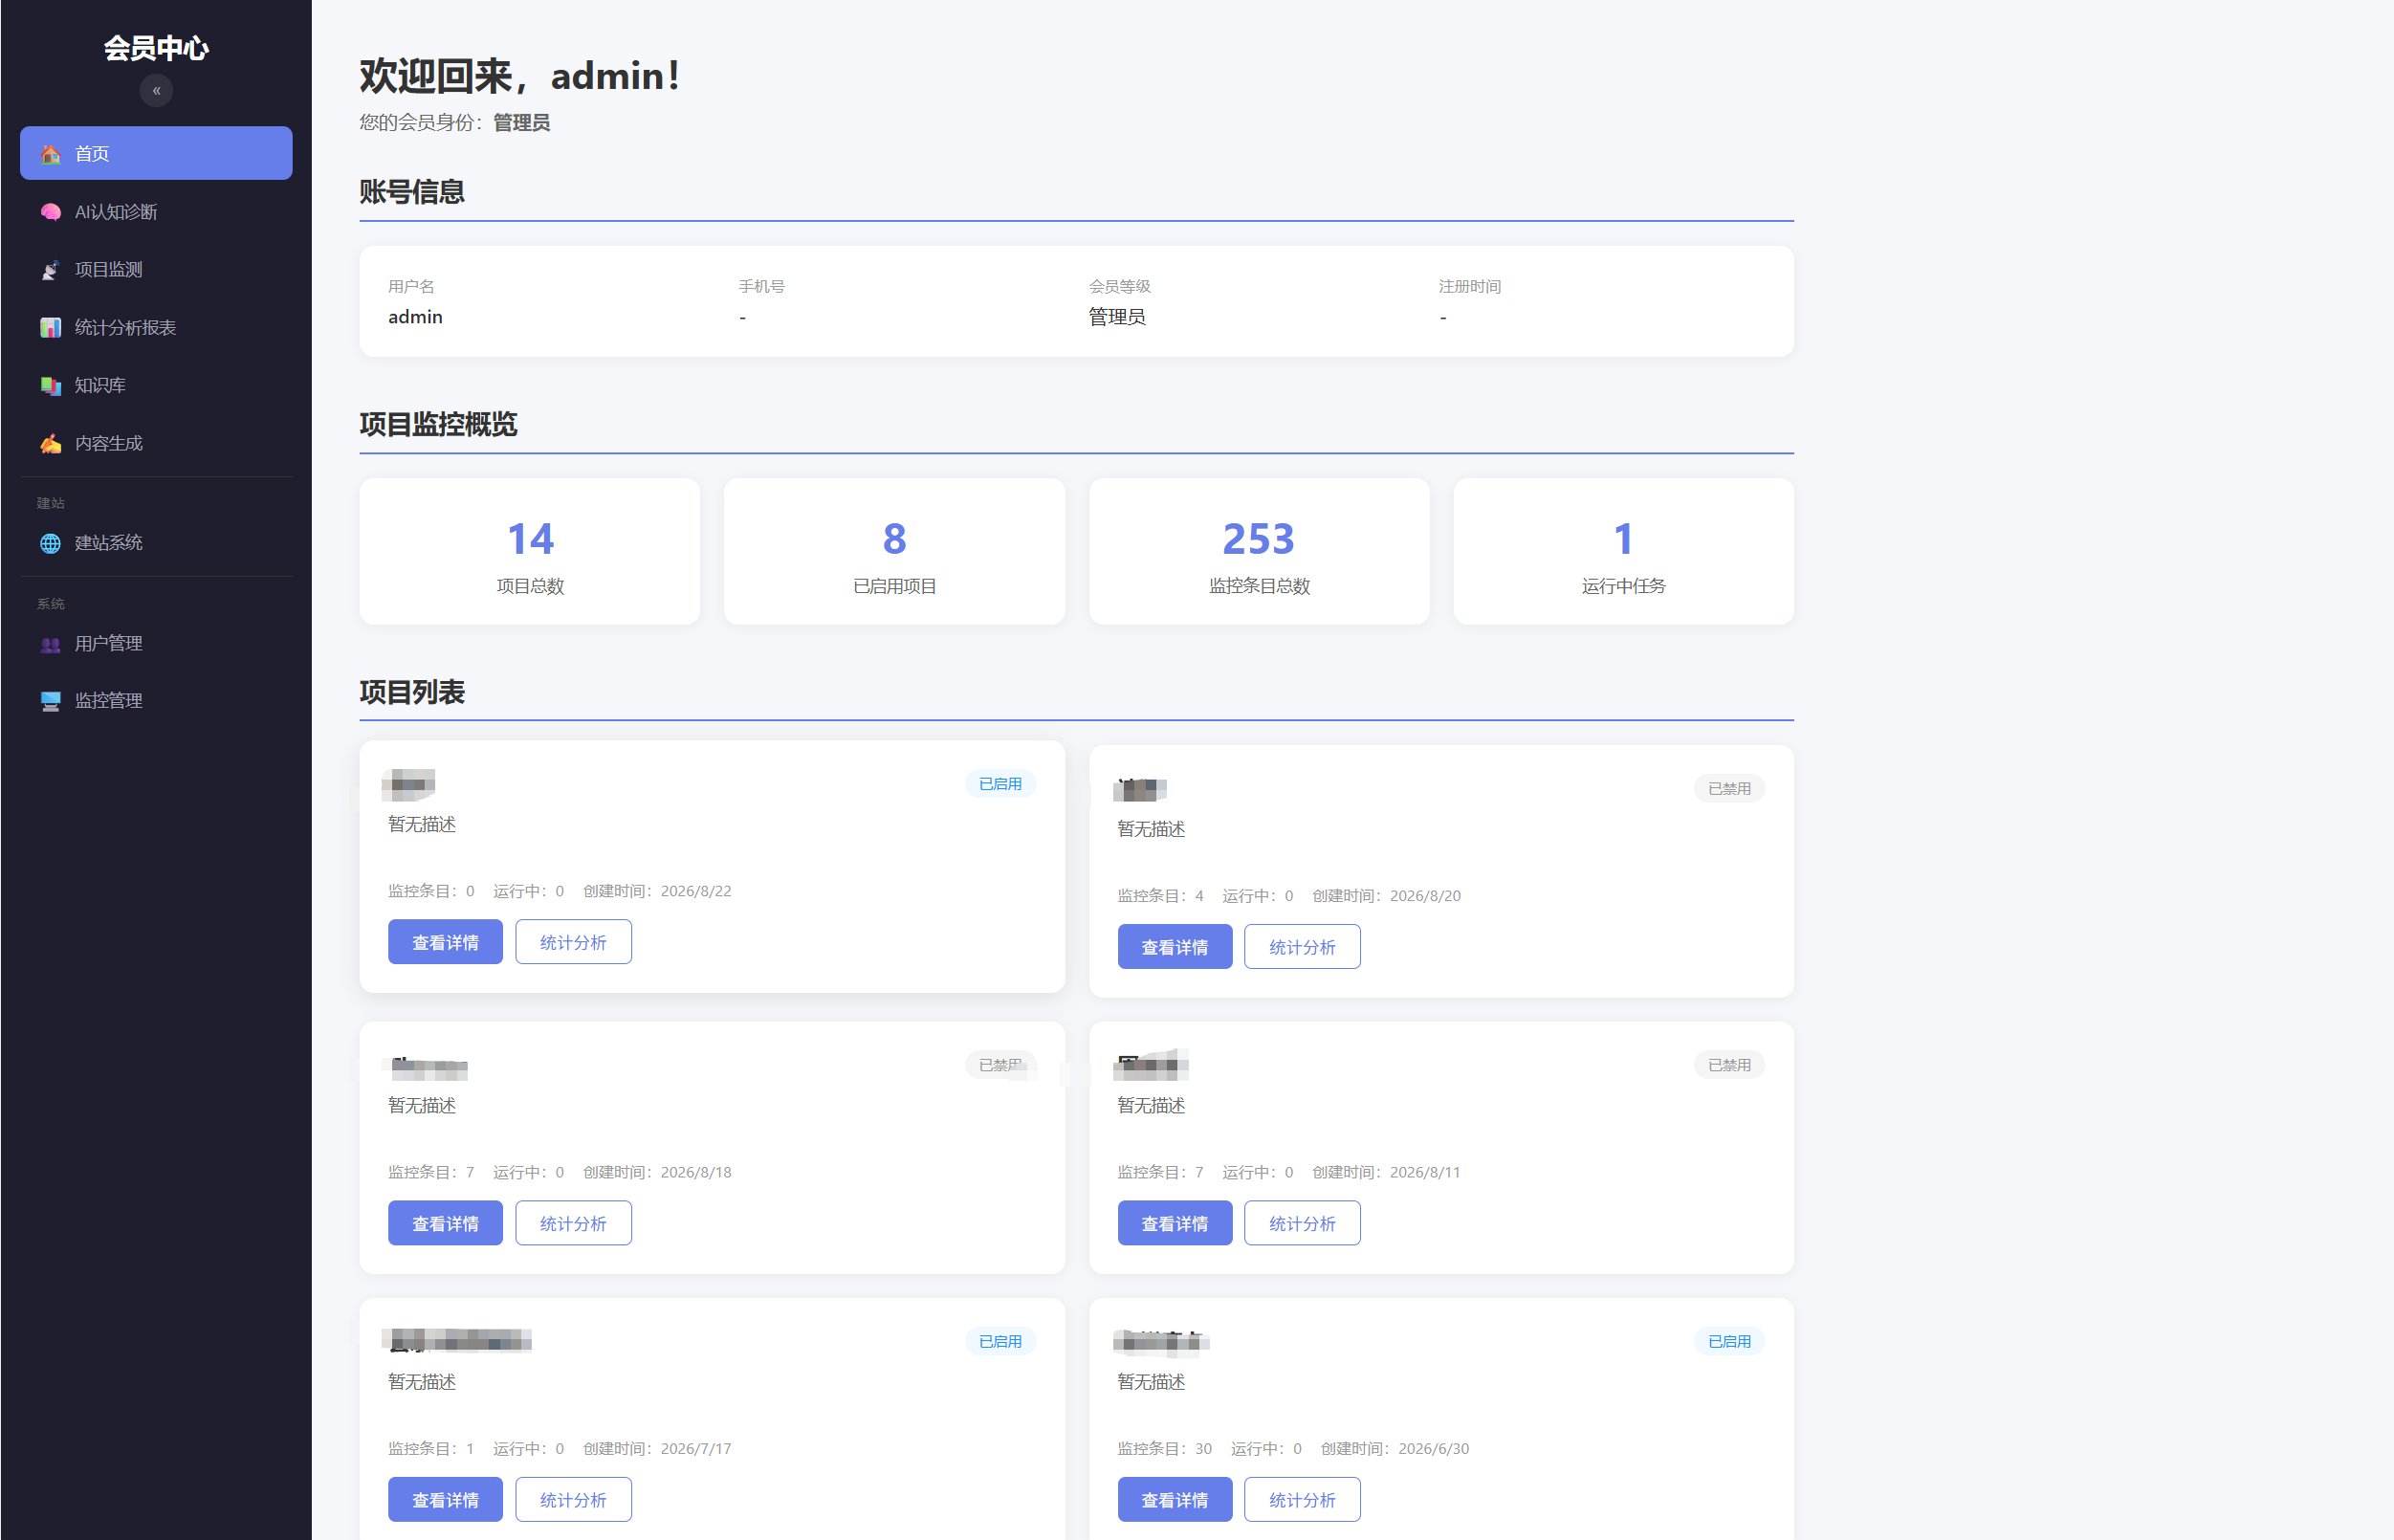Viewport: 2394px width, 1540px height.
Task: Select the 用户管理 people icon
Action: click(x=50, y=644)
